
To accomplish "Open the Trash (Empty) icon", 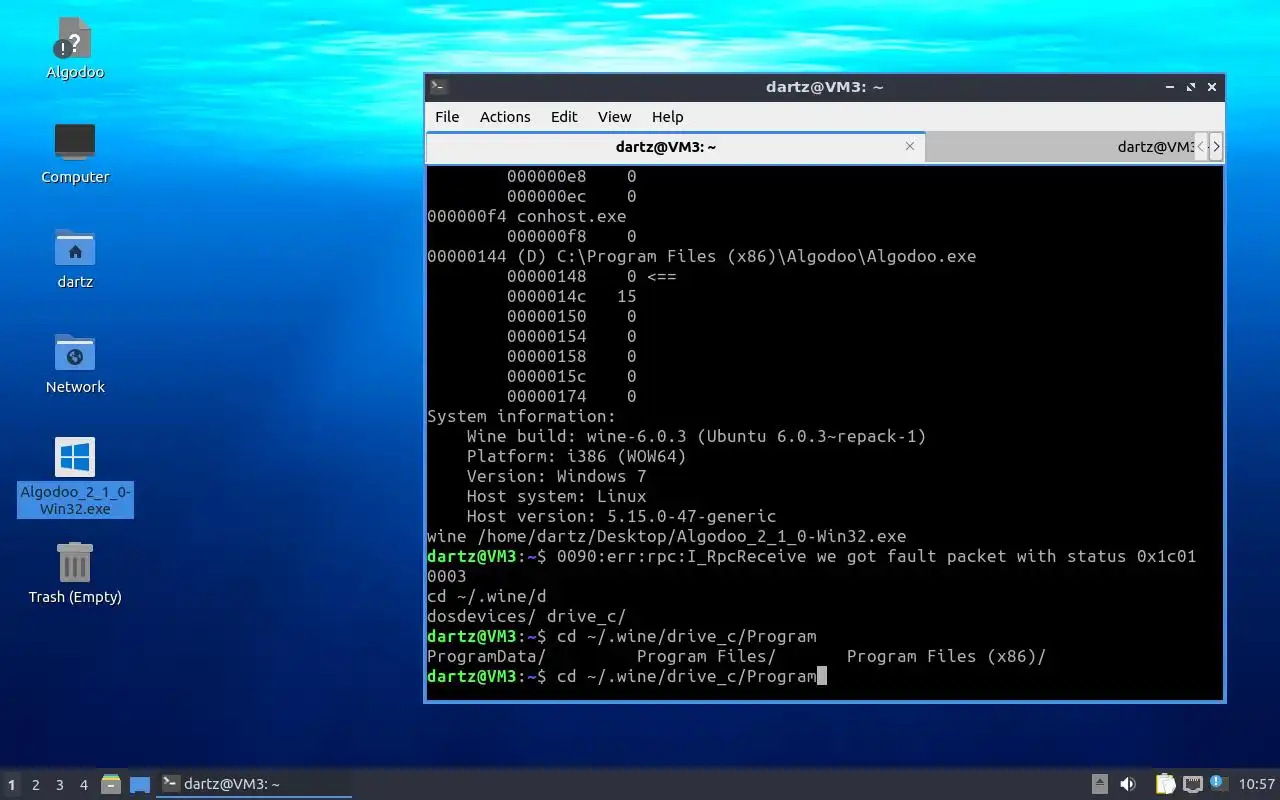I will coord(75,573).
